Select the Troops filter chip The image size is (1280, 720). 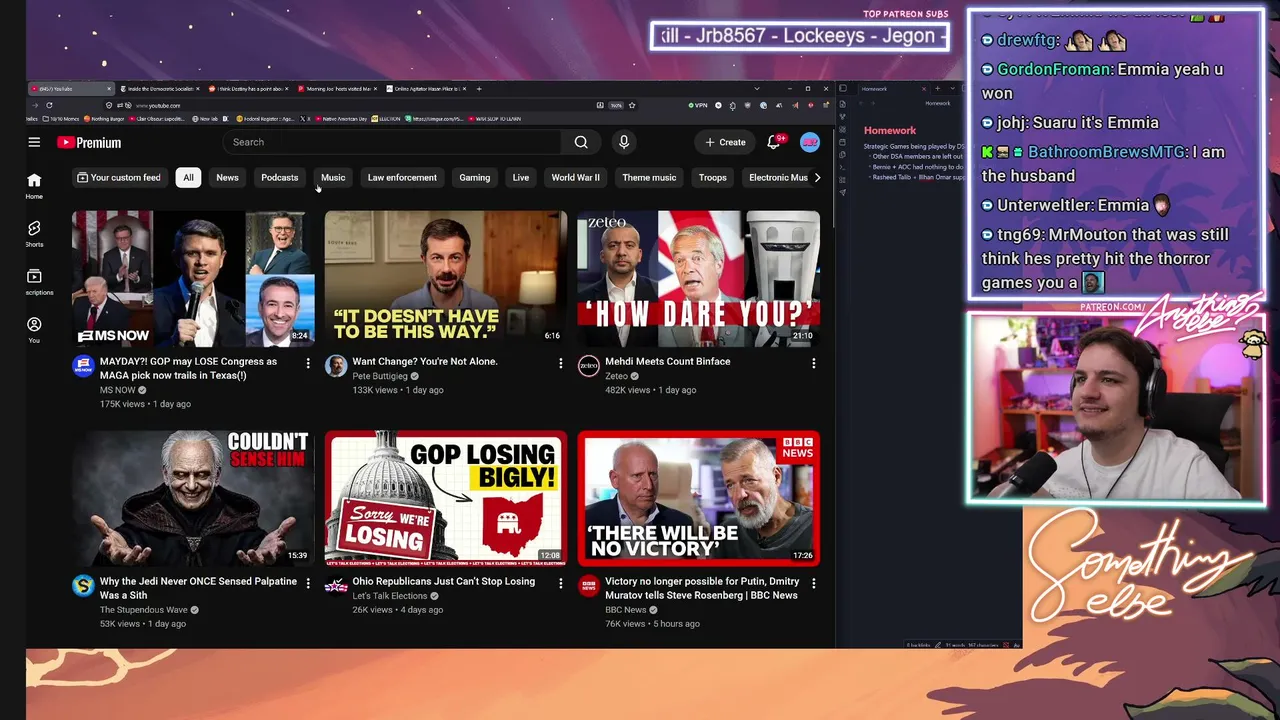[x=713, y=178]
